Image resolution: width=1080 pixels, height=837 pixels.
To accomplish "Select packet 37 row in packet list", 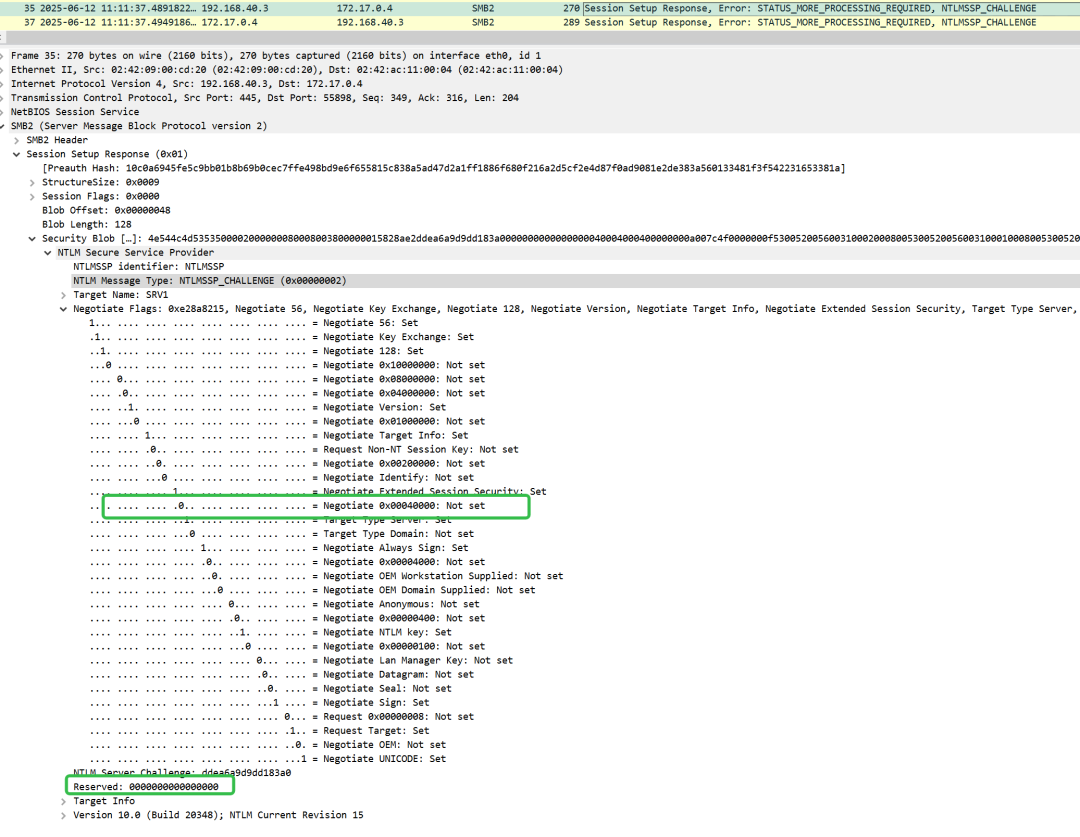I will 540,23.
